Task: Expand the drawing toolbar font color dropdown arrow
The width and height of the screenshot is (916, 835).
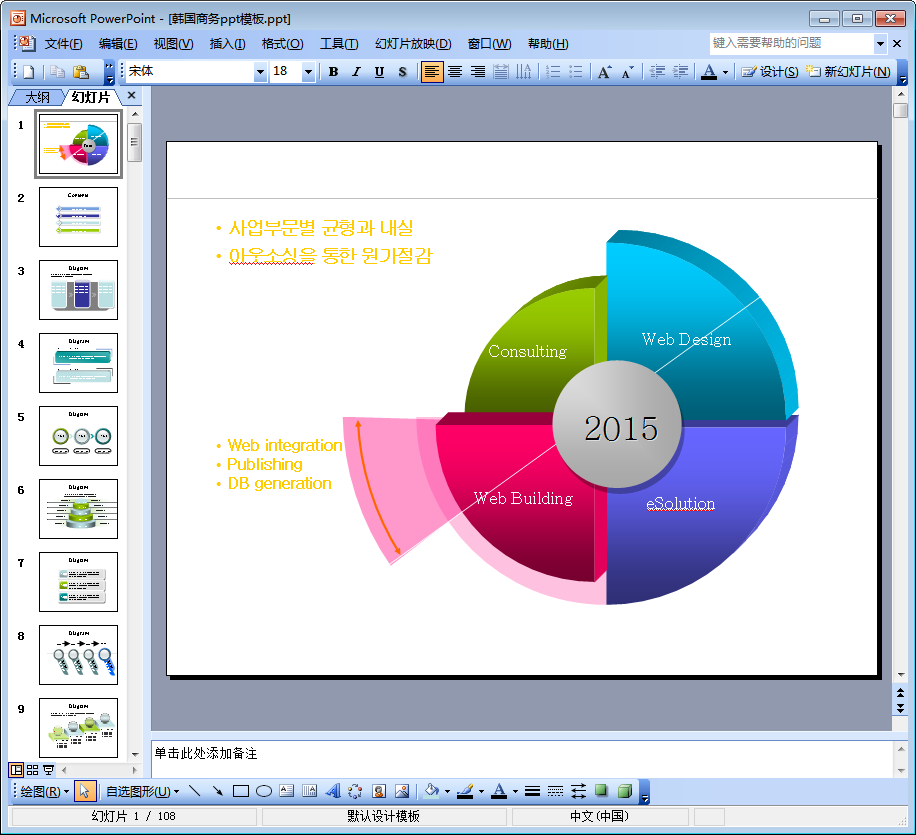Action: [515, 791]
